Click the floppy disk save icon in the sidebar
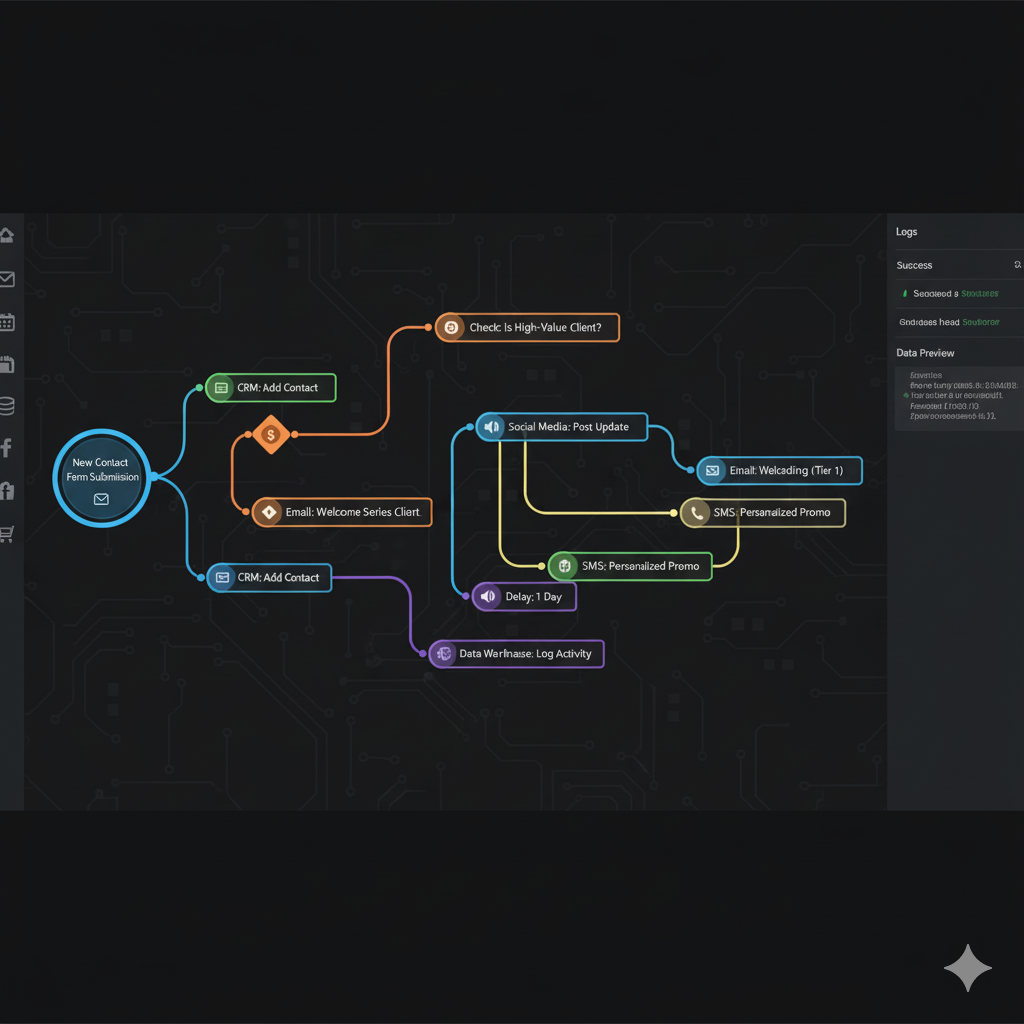 (x=7, y=364)
